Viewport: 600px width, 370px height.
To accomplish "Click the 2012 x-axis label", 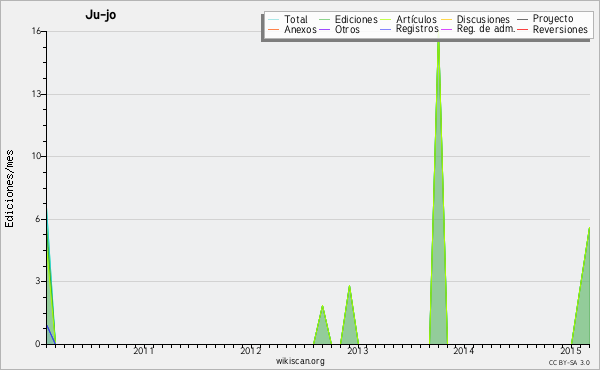I will pos(251,350).
